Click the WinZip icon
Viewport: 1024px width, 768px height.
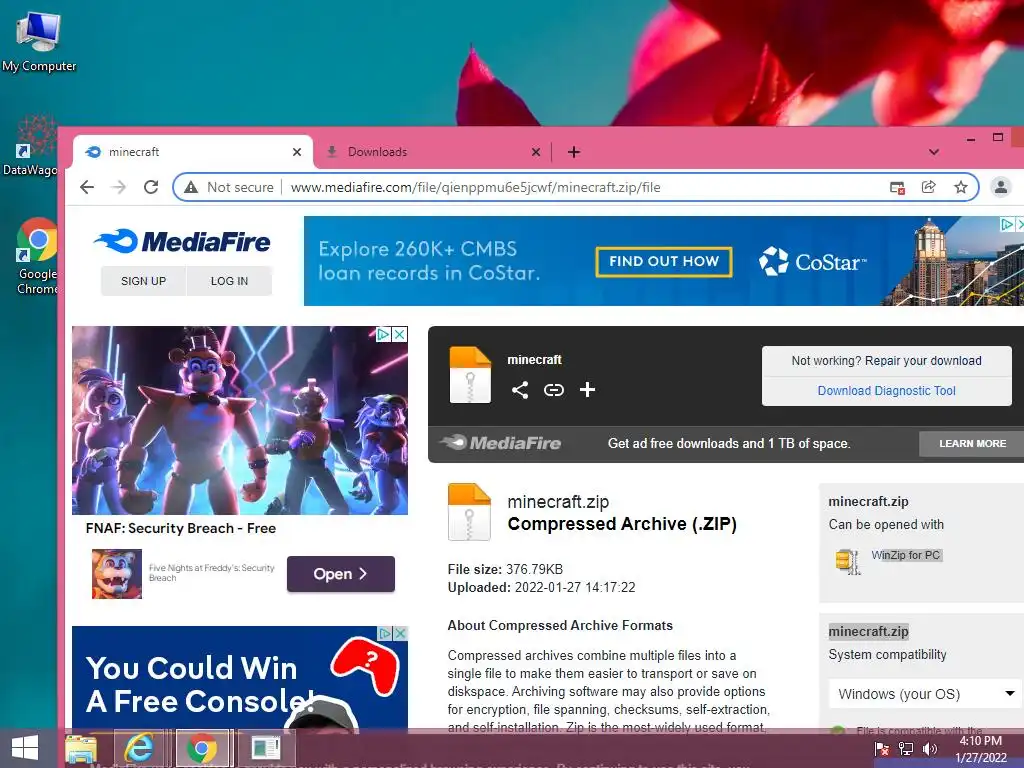[847, 562]
